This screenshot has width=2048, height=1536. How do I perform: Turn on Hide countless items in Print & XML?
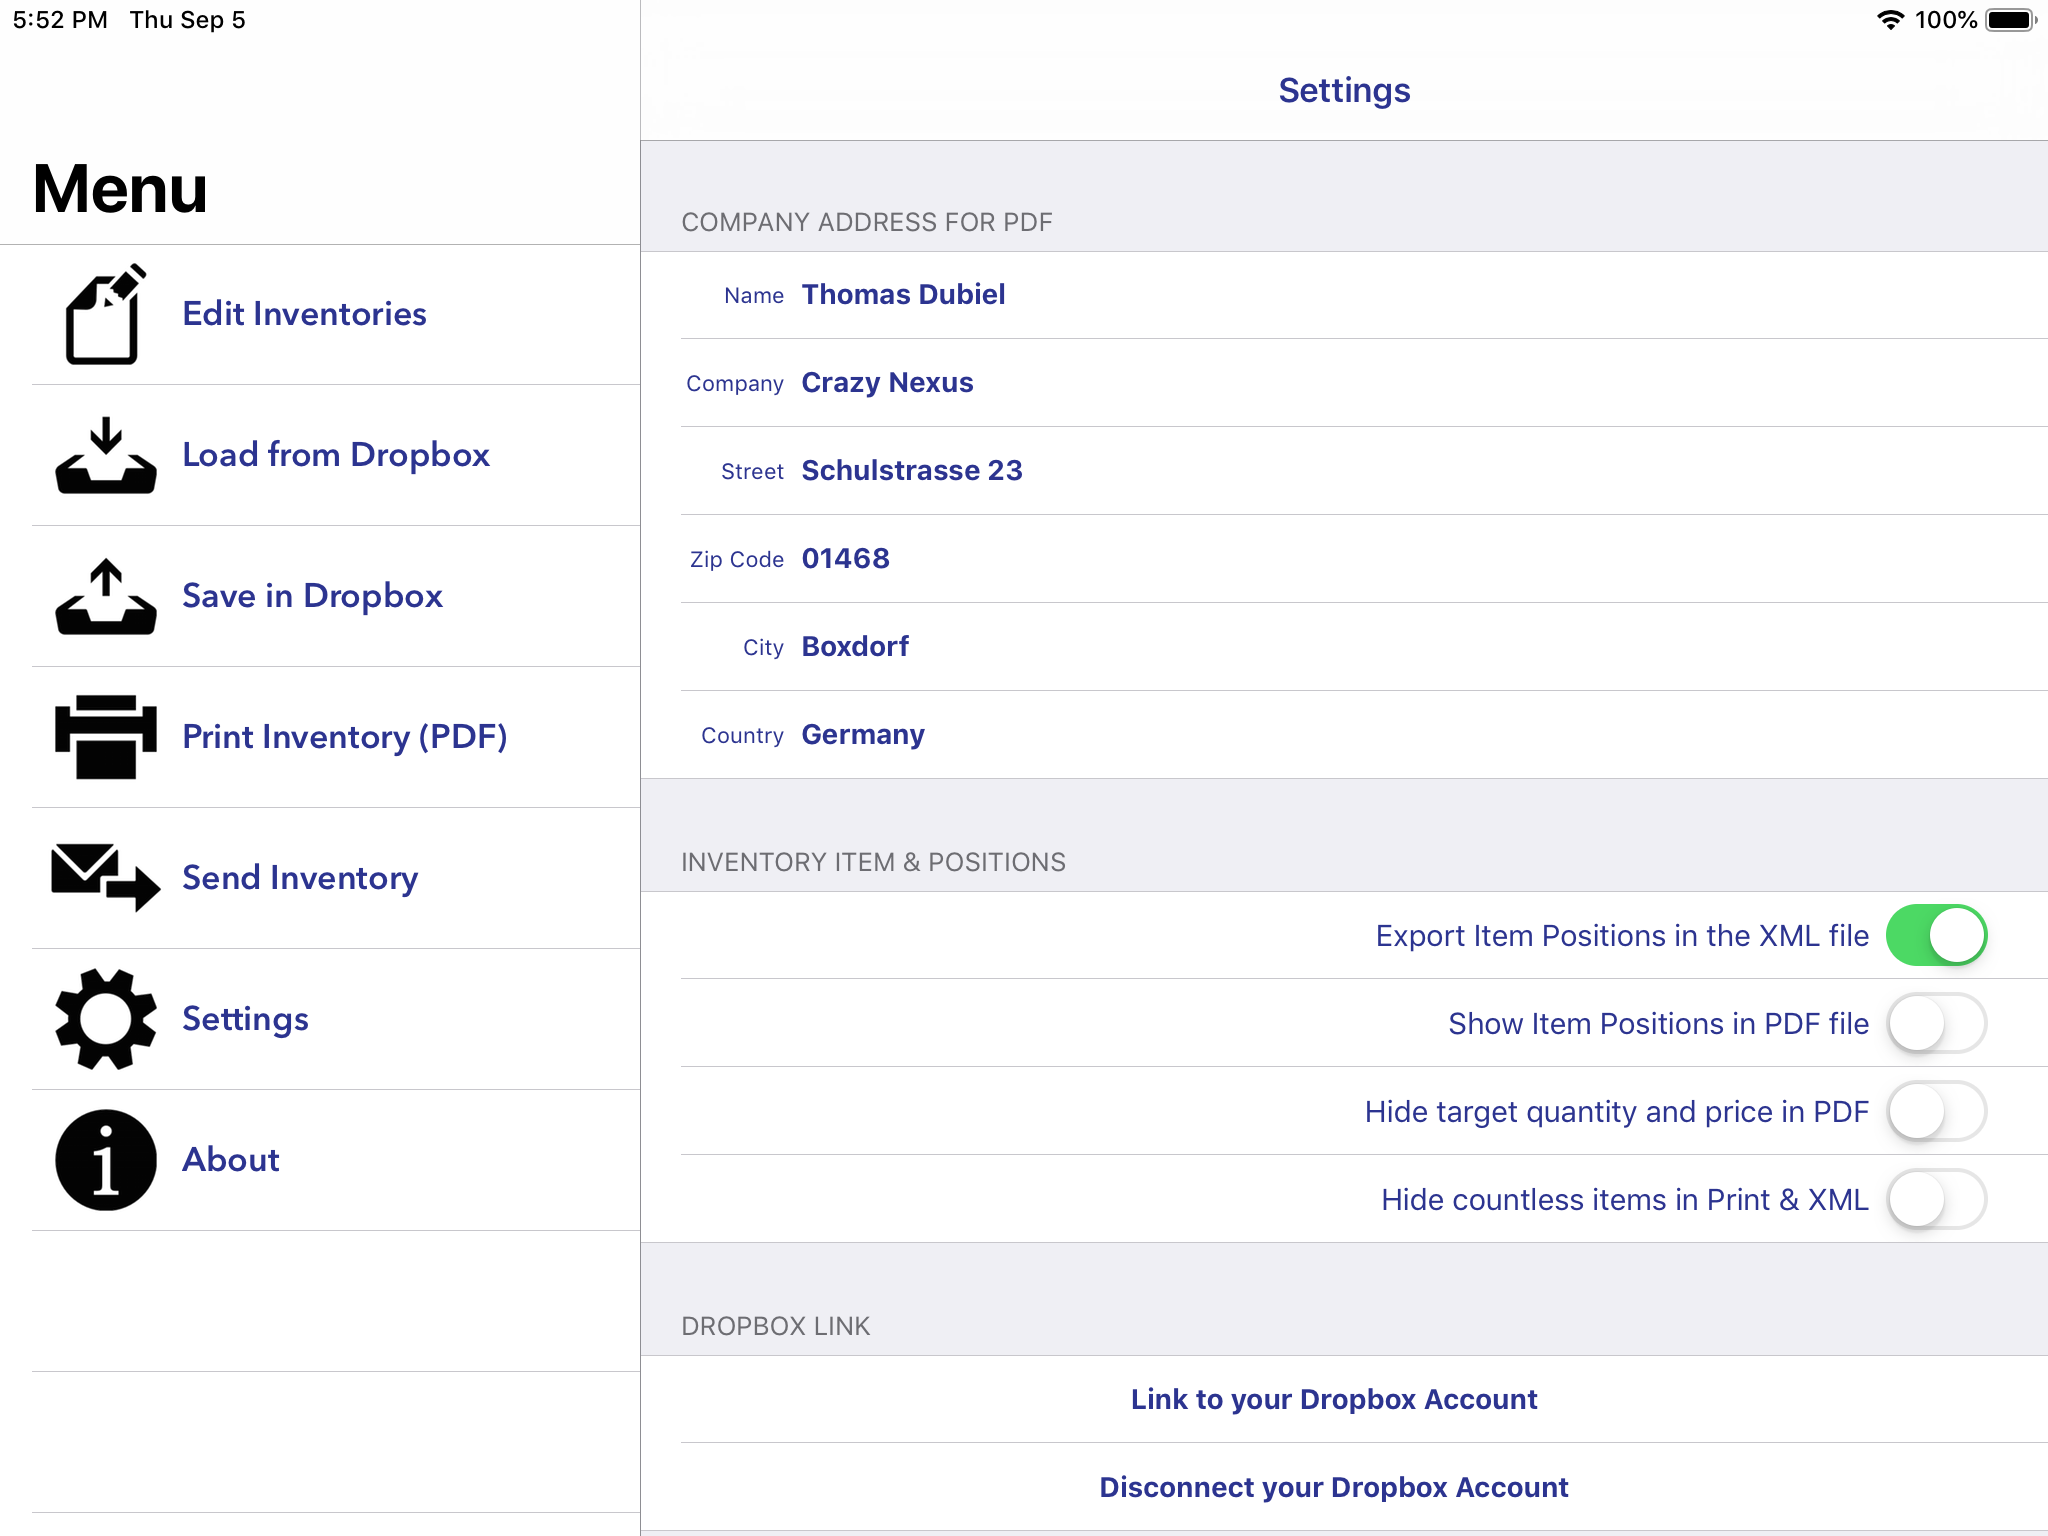click(x=1936, y=1199)
